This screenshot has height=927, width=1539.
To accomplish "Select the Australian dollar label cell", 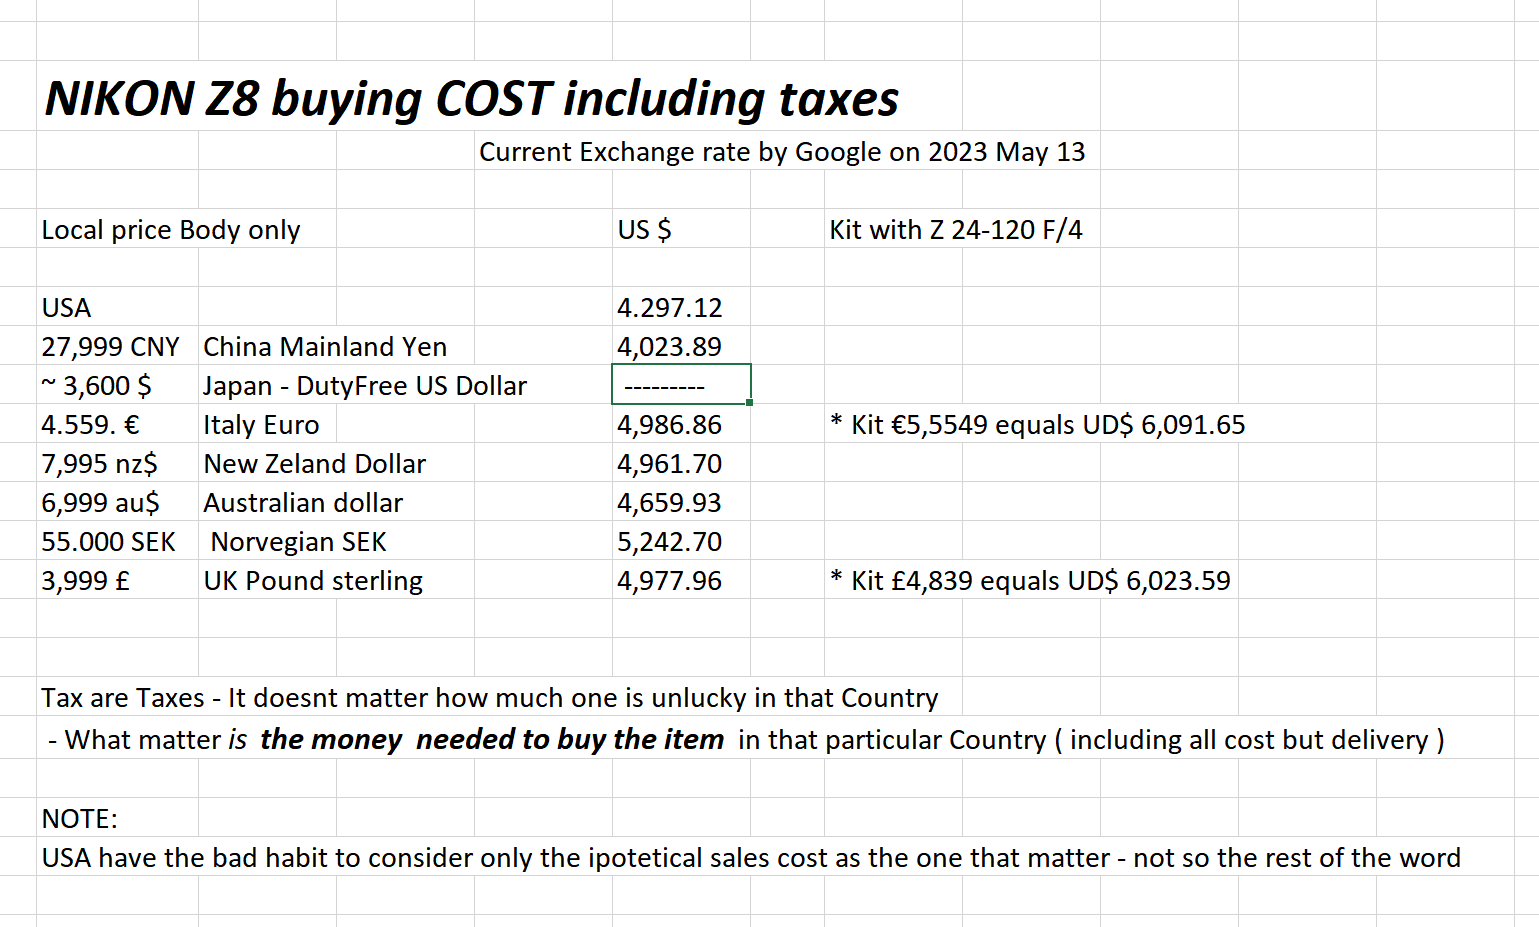I will pyautogui.click(x=303, y=503).
